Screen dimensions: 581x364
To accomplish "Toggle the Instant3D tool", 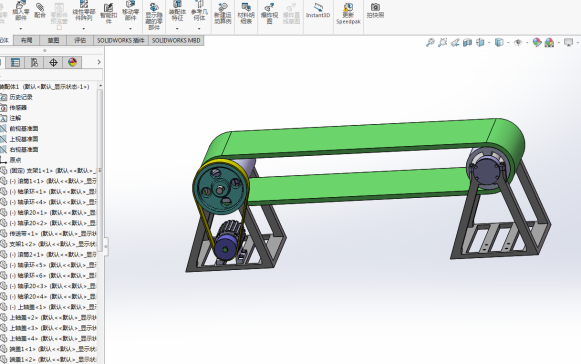I will pos(318,10).
